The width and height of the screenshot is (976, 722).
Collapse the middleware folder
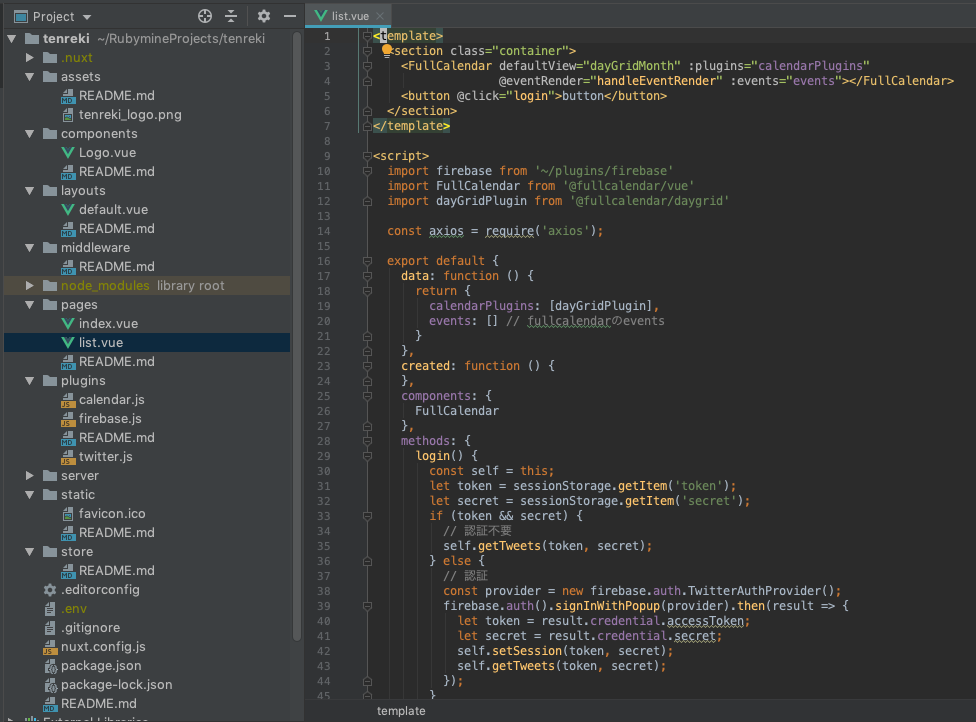29,248
